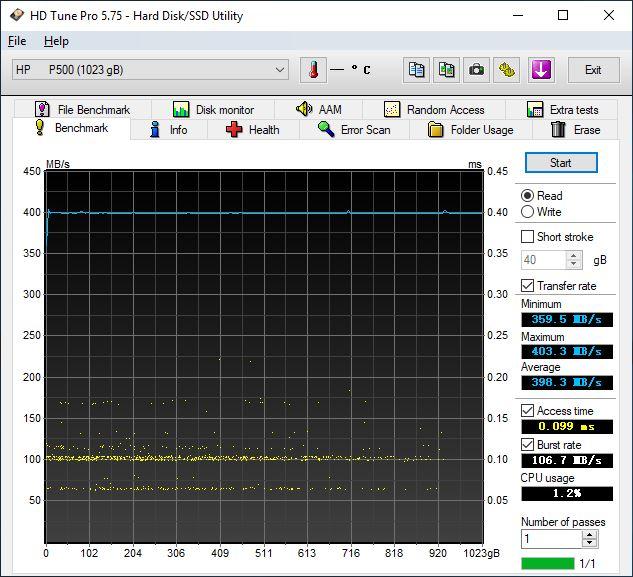Select the Benchmark tab

(71, 128)
